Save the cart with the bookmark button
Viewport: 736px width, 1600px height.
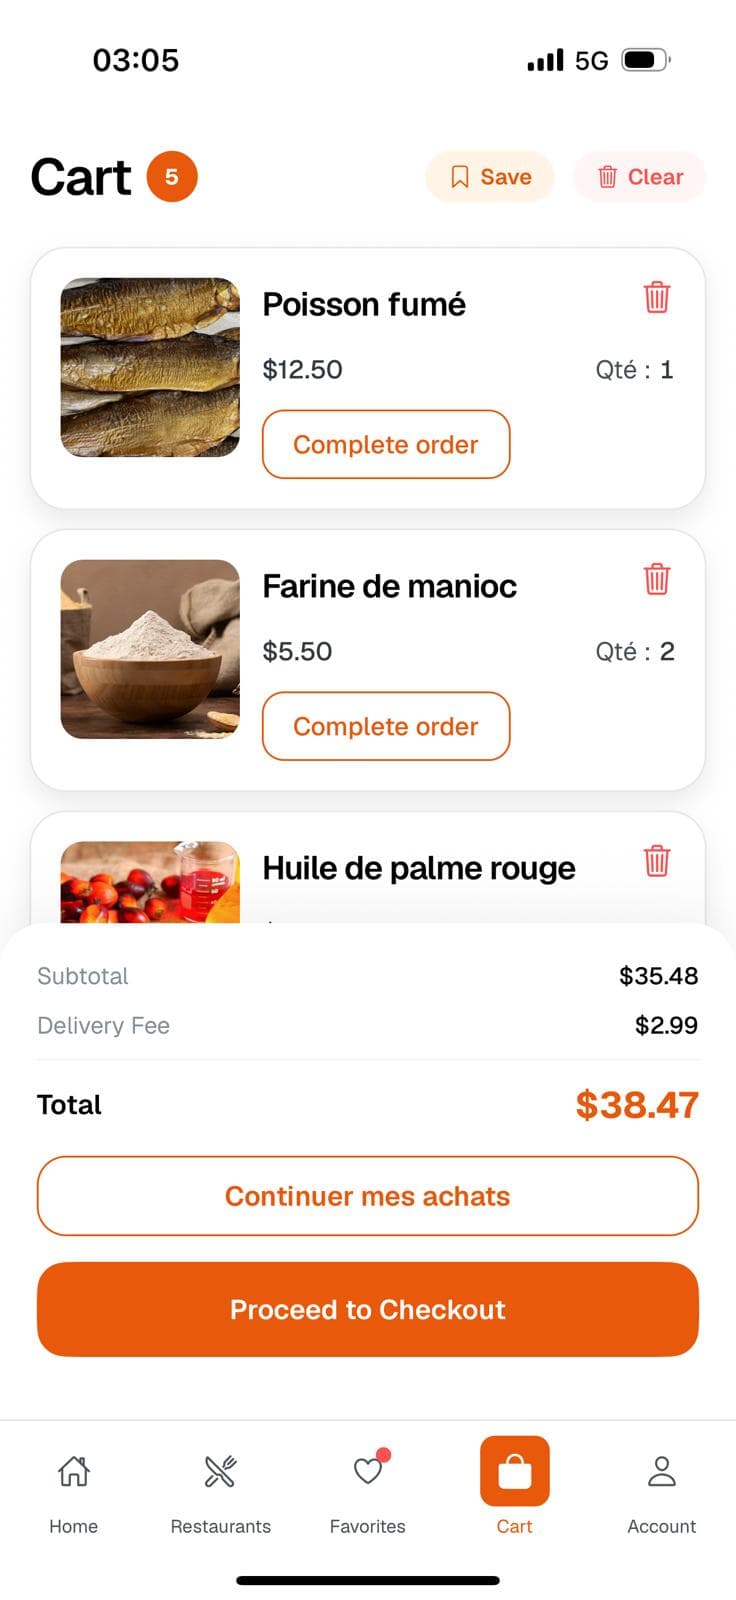[x=490, y=177]
